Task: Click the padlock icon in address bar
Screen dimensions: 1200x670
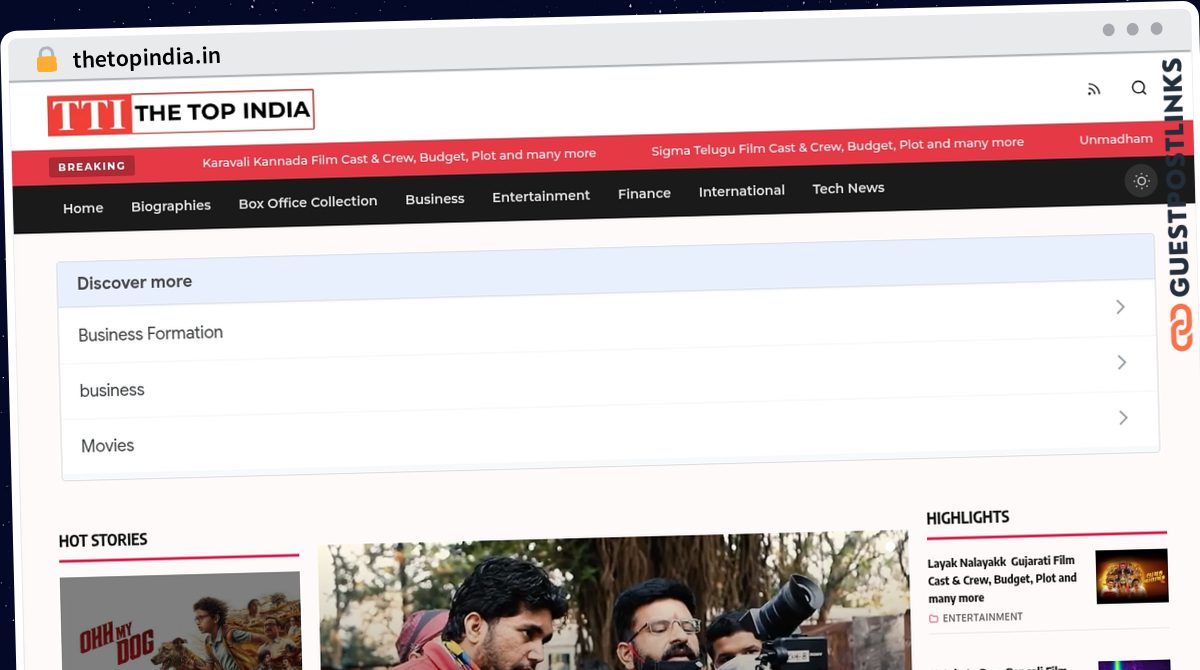Action: [47, 60]
